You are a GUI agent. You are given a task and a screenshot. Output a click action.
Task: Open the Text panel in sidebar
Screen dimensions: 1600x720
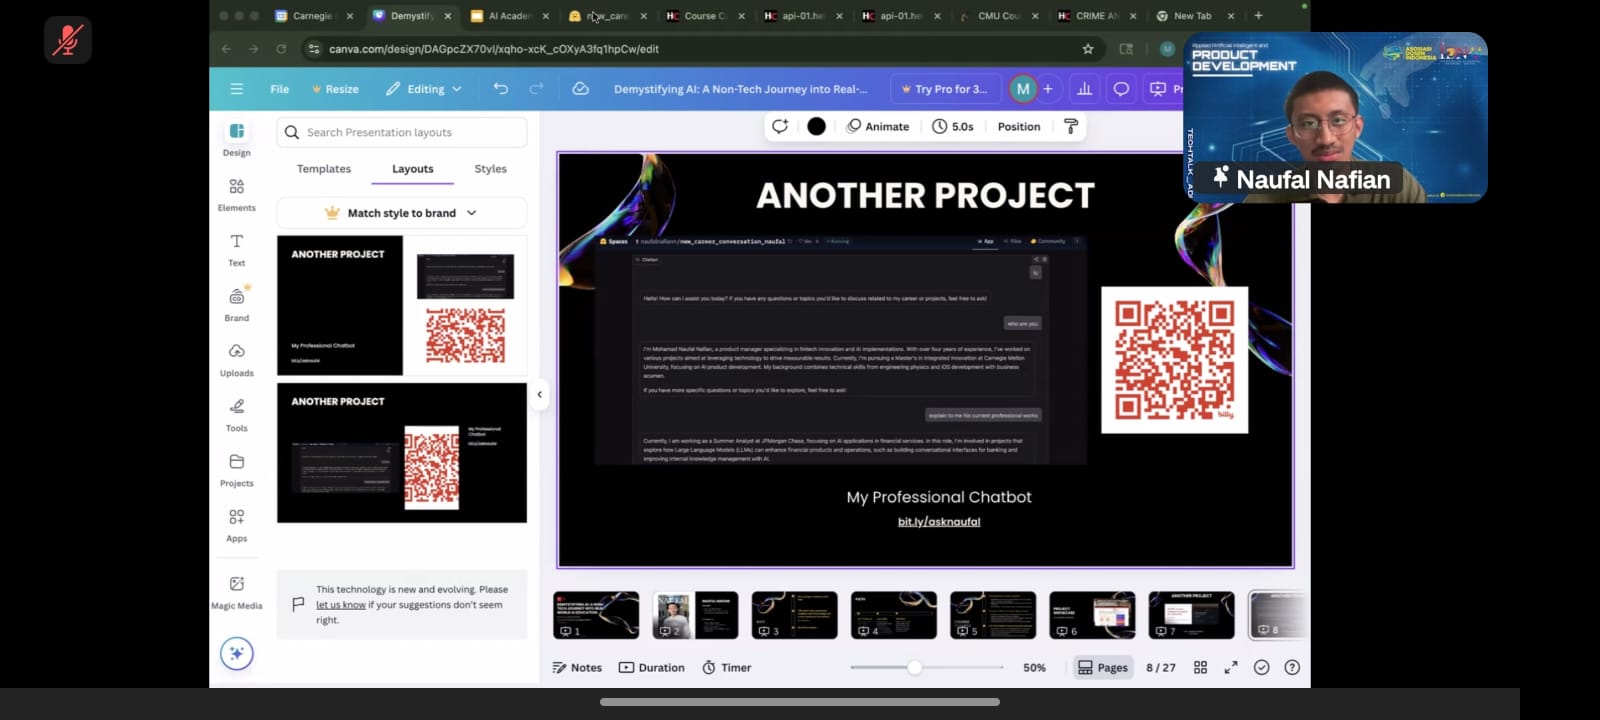pos(237,249)
